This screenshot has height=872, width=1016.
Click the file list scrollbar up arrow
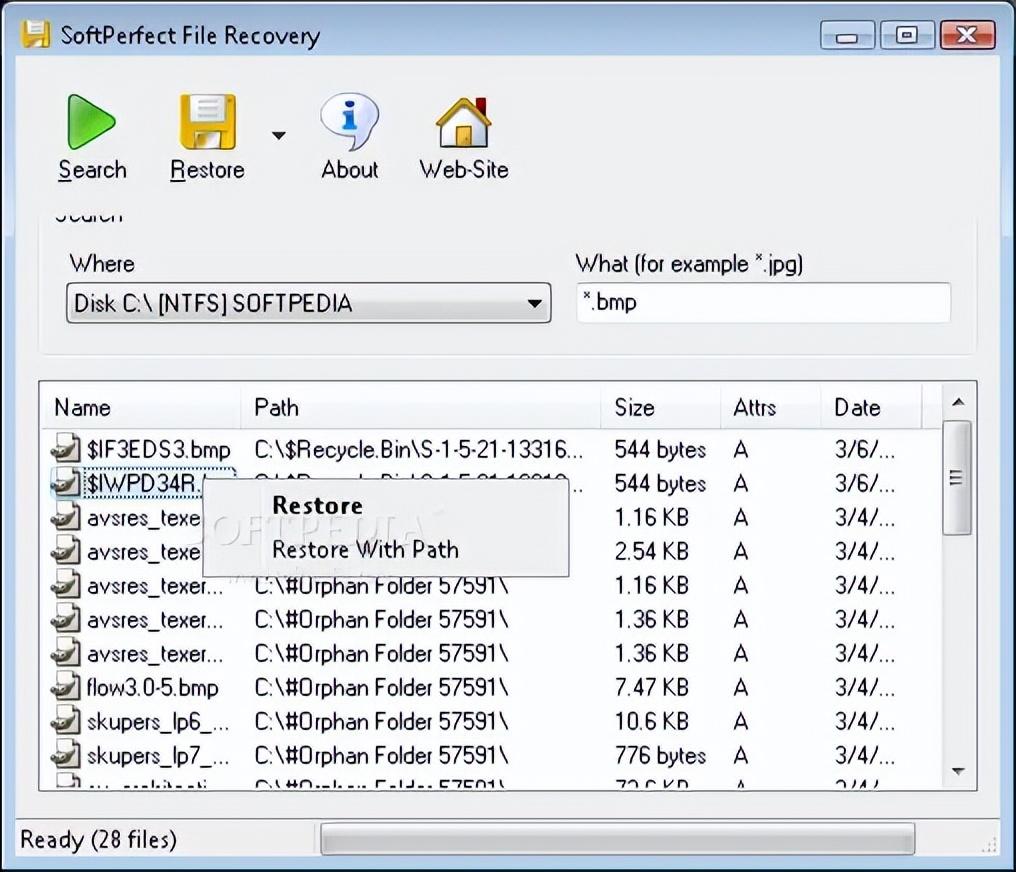pos(958,403)
